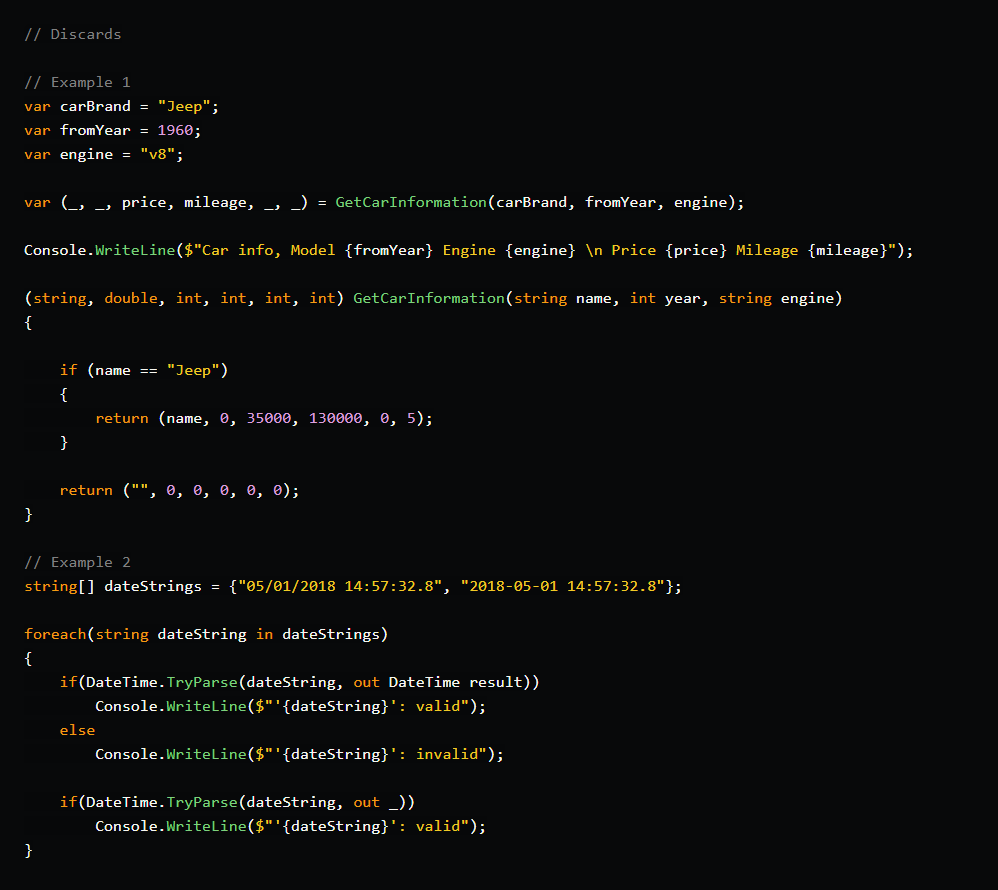The width and height of the screenshot is (998, 890).
Task: Click the "2018-05-01 14:57:32.8" string
Action: point(563,586)
